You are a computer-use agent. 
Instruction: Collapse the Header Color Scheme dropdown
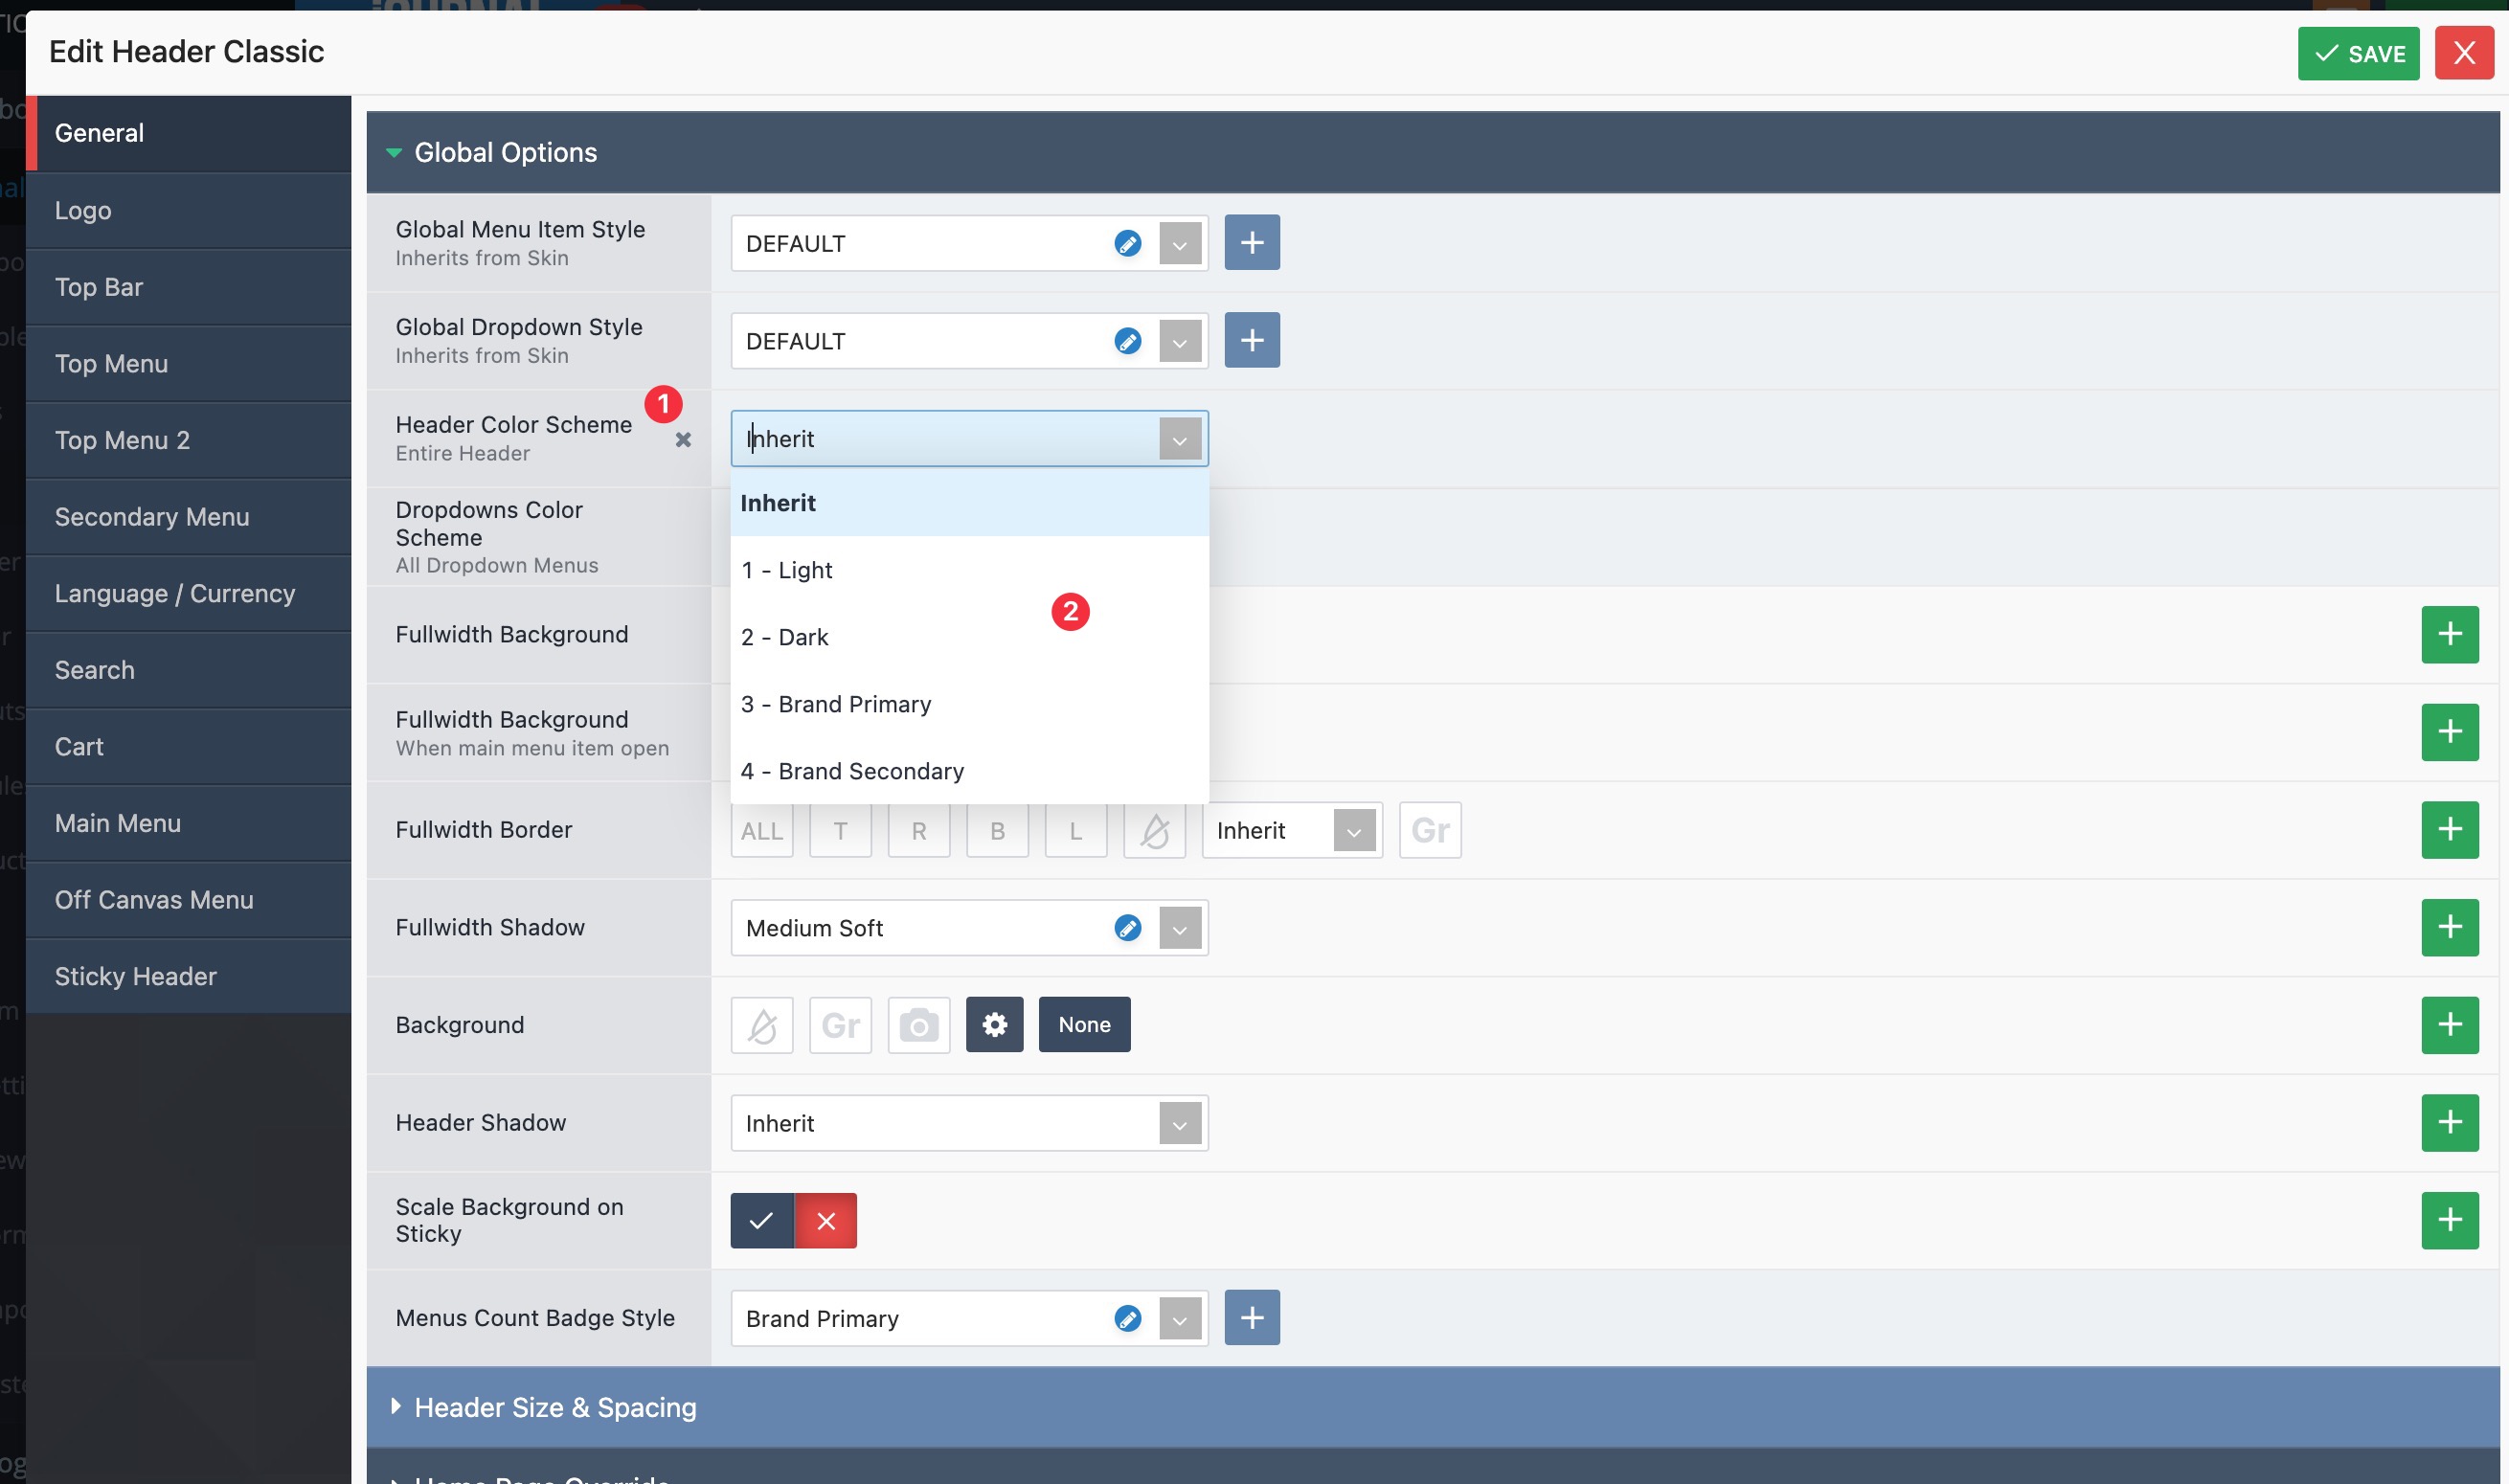coord(1180,439)
